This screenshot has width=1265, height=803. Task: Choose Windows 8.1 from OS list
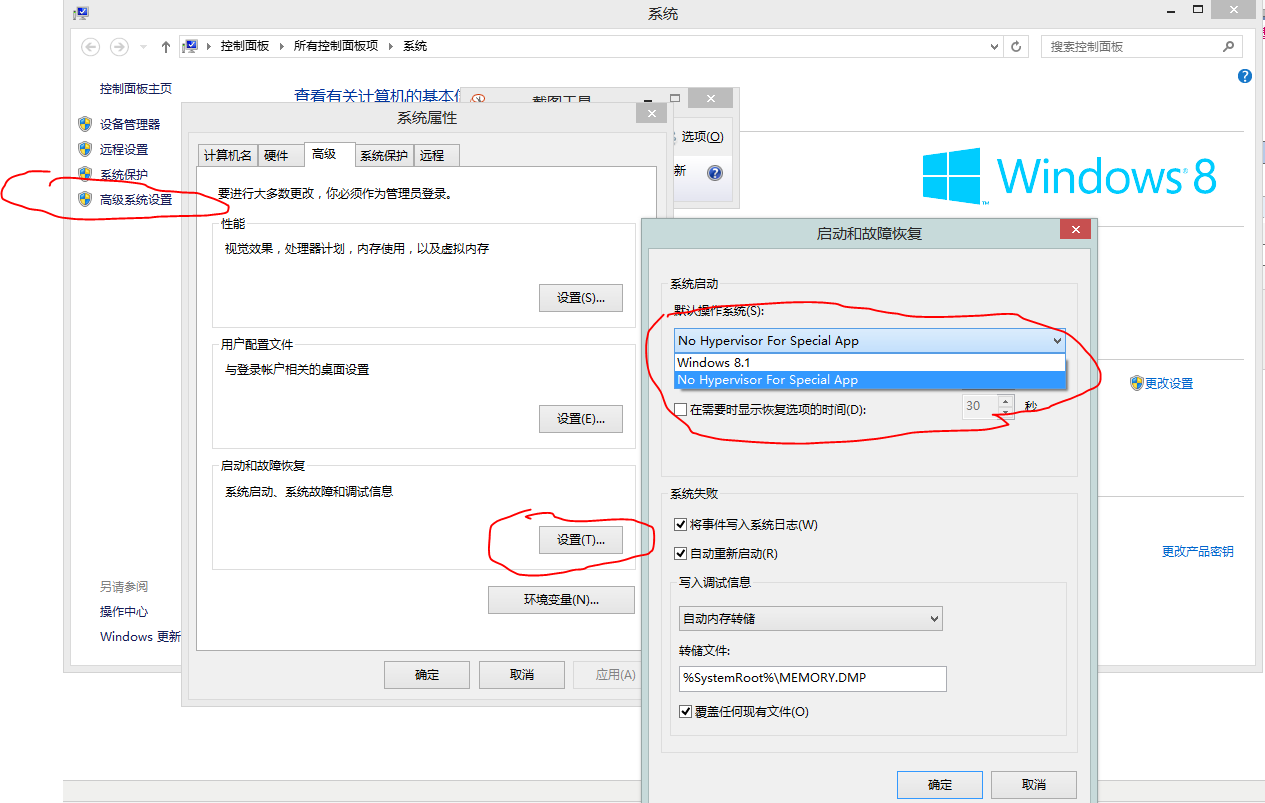[x=871, y=362]
